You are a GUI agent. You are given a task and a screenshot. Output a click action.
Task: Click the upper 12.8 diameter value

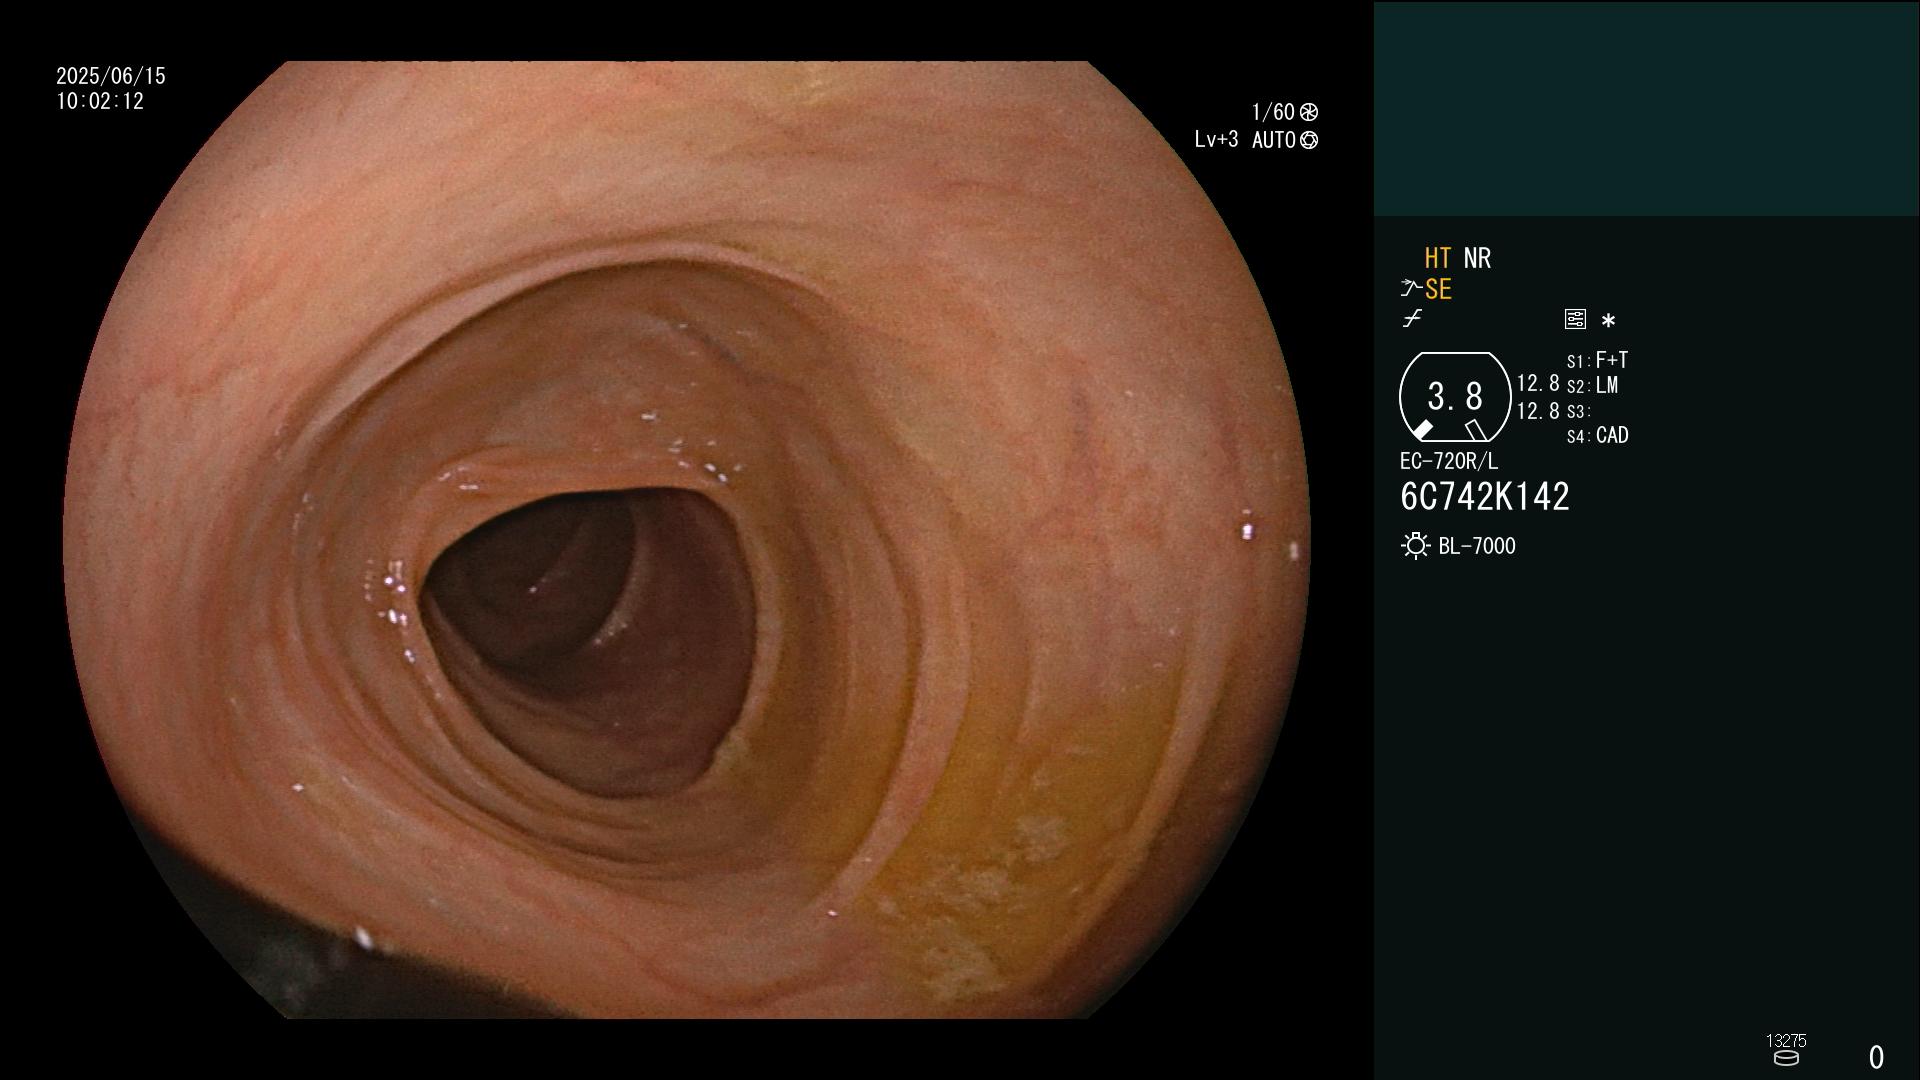pyautogui.click(x=1538, y=383)
